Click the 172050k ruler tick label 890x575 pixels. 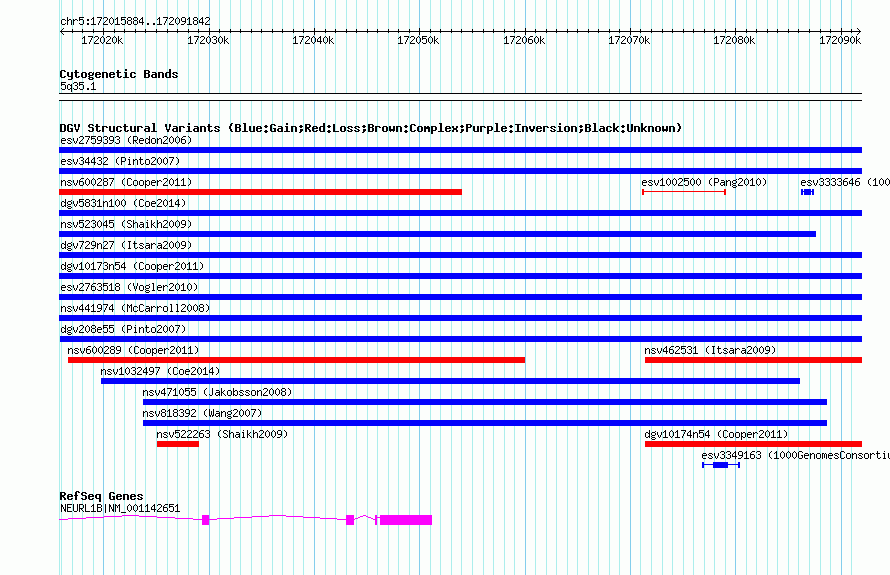tap(418, 40)
